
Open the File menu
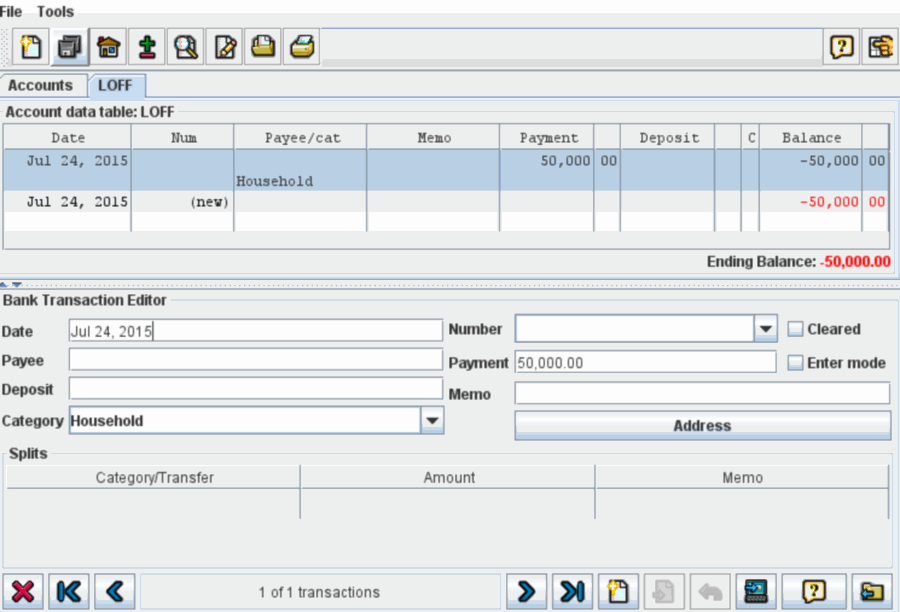(x=11, y=11)
